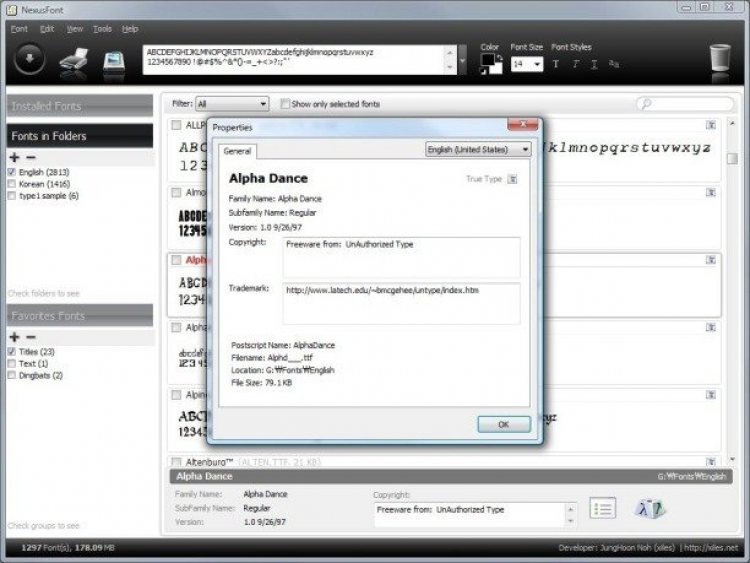This screenshot has width=750, height=563.
Task: Click font type icon on selected Alpha Dance row
Action: 711,260
